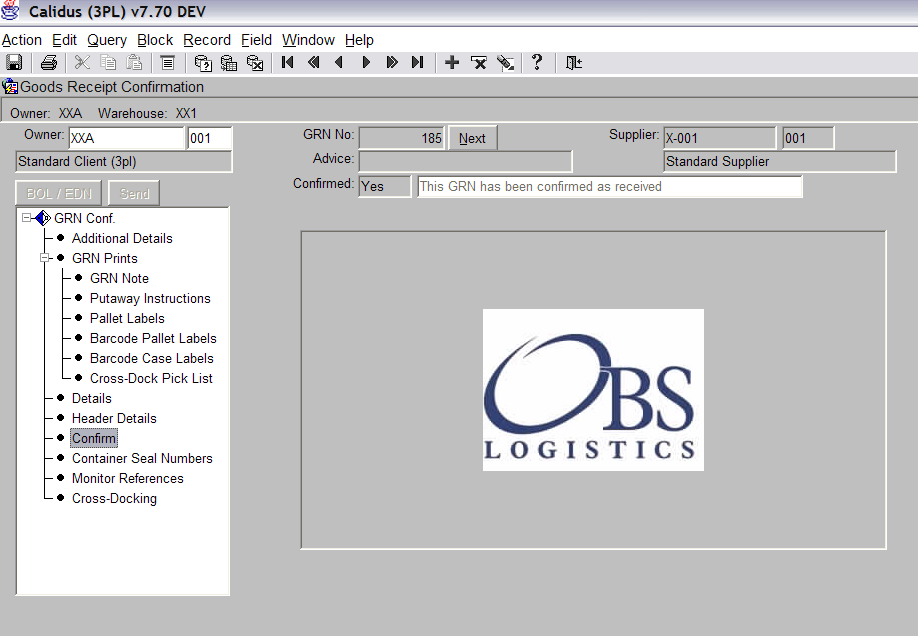This screenshot has width=921, height=641.
Task: Select the highlighted Confirm tree item
Action: click(94, 438)
